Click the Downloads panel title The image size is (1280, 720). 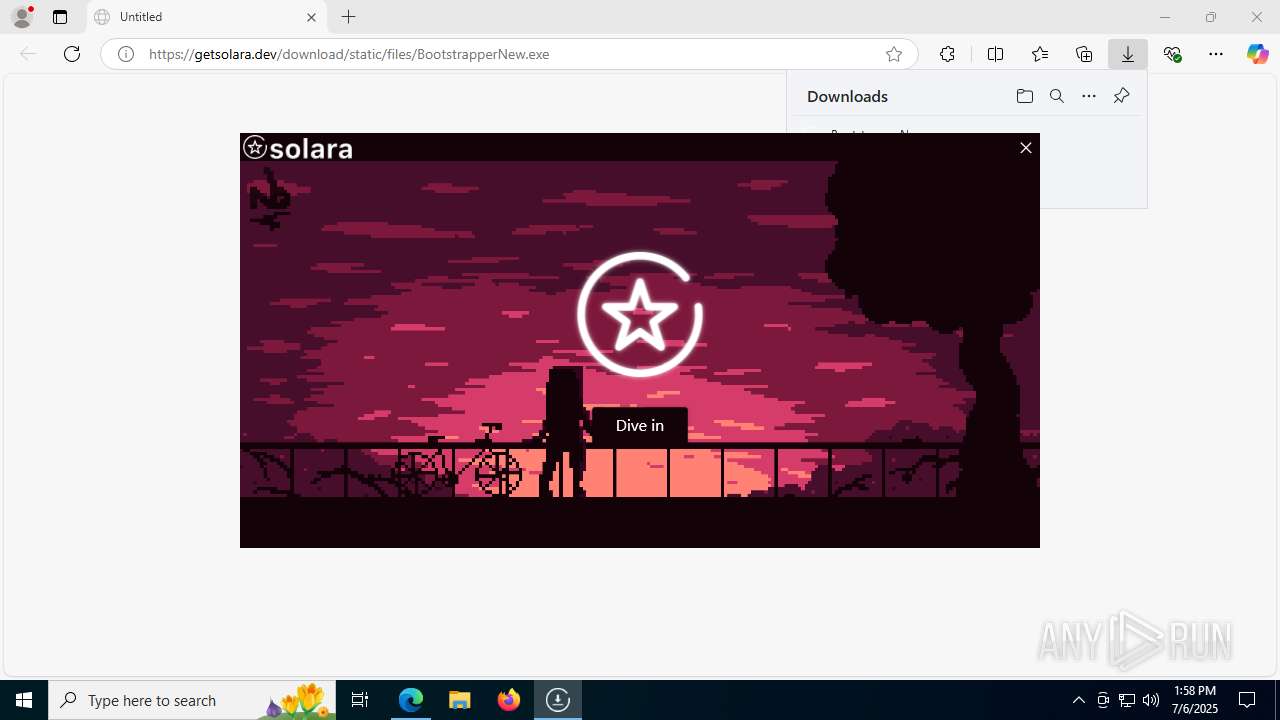click(x=847, y=96)
